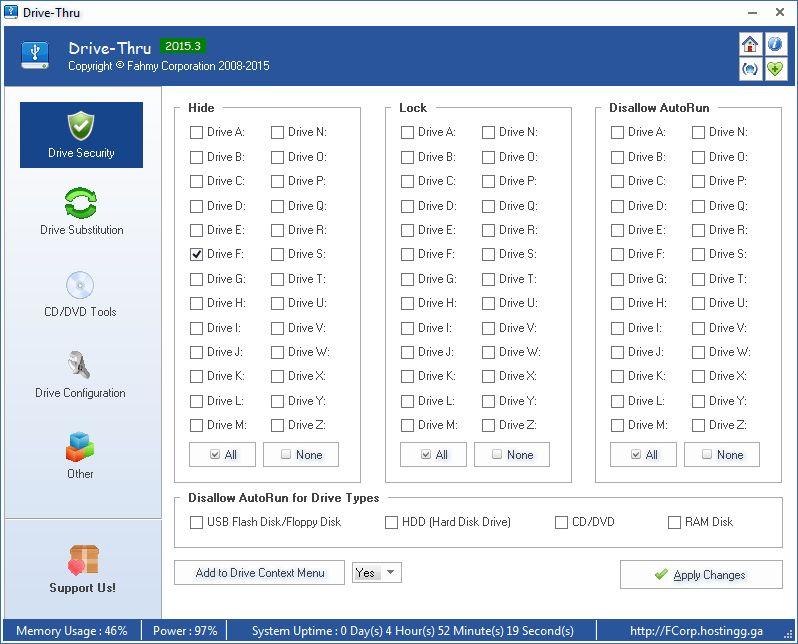Enable Hide for Drive C:
798x644 pixels.
(196, 181)
